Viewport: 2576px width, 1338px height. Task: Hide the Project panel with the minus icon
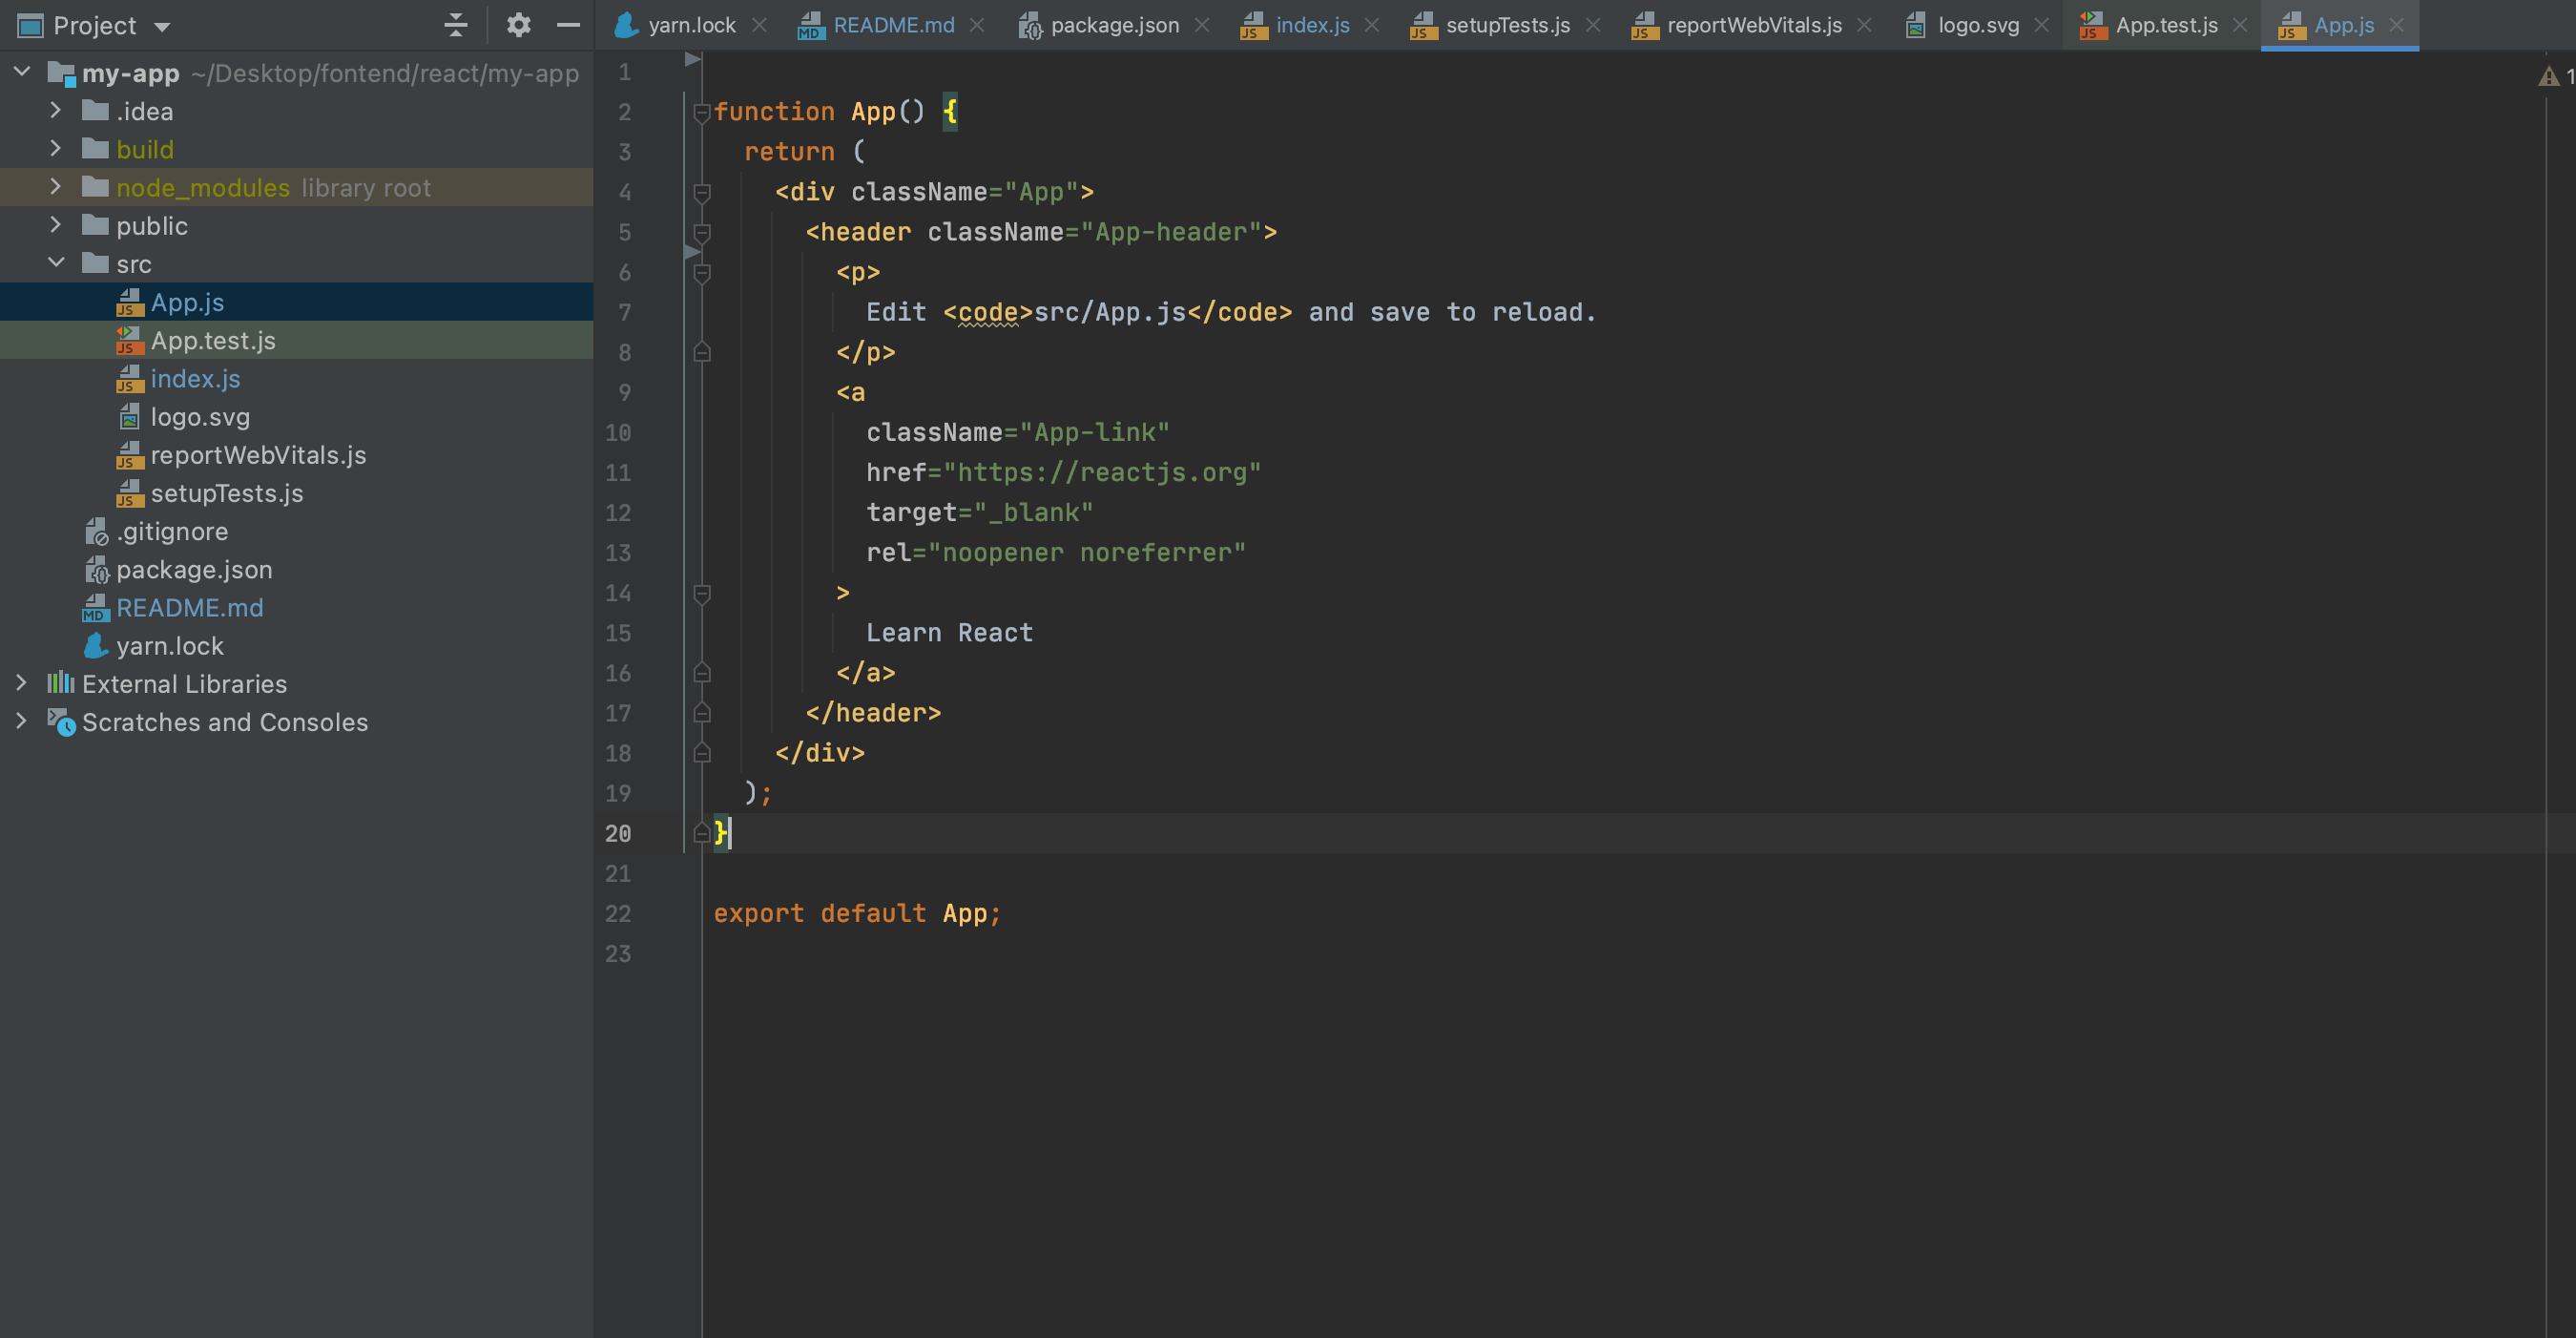pyautogui.click(x=568, y=25)
